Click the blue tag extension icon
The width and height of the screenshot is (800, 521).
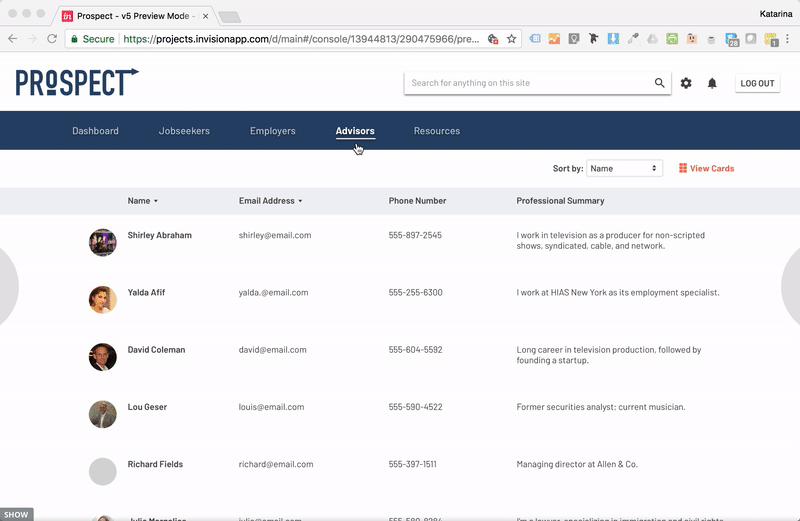(x=535, y=39)
